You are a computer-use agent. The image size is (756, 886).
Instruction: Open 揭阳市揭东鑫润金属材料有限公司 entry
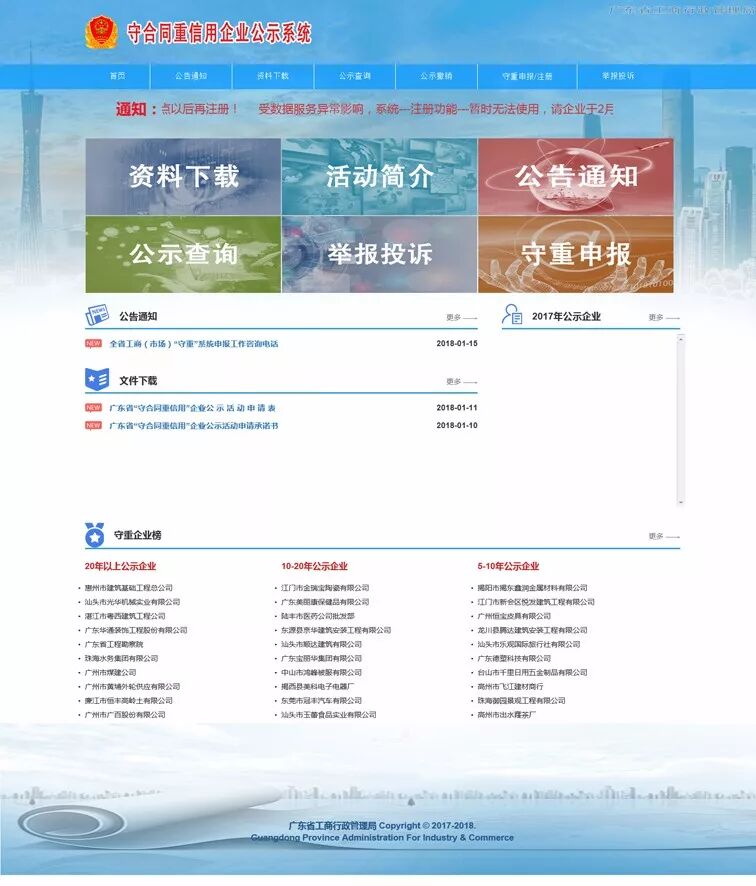coord(532,588)
